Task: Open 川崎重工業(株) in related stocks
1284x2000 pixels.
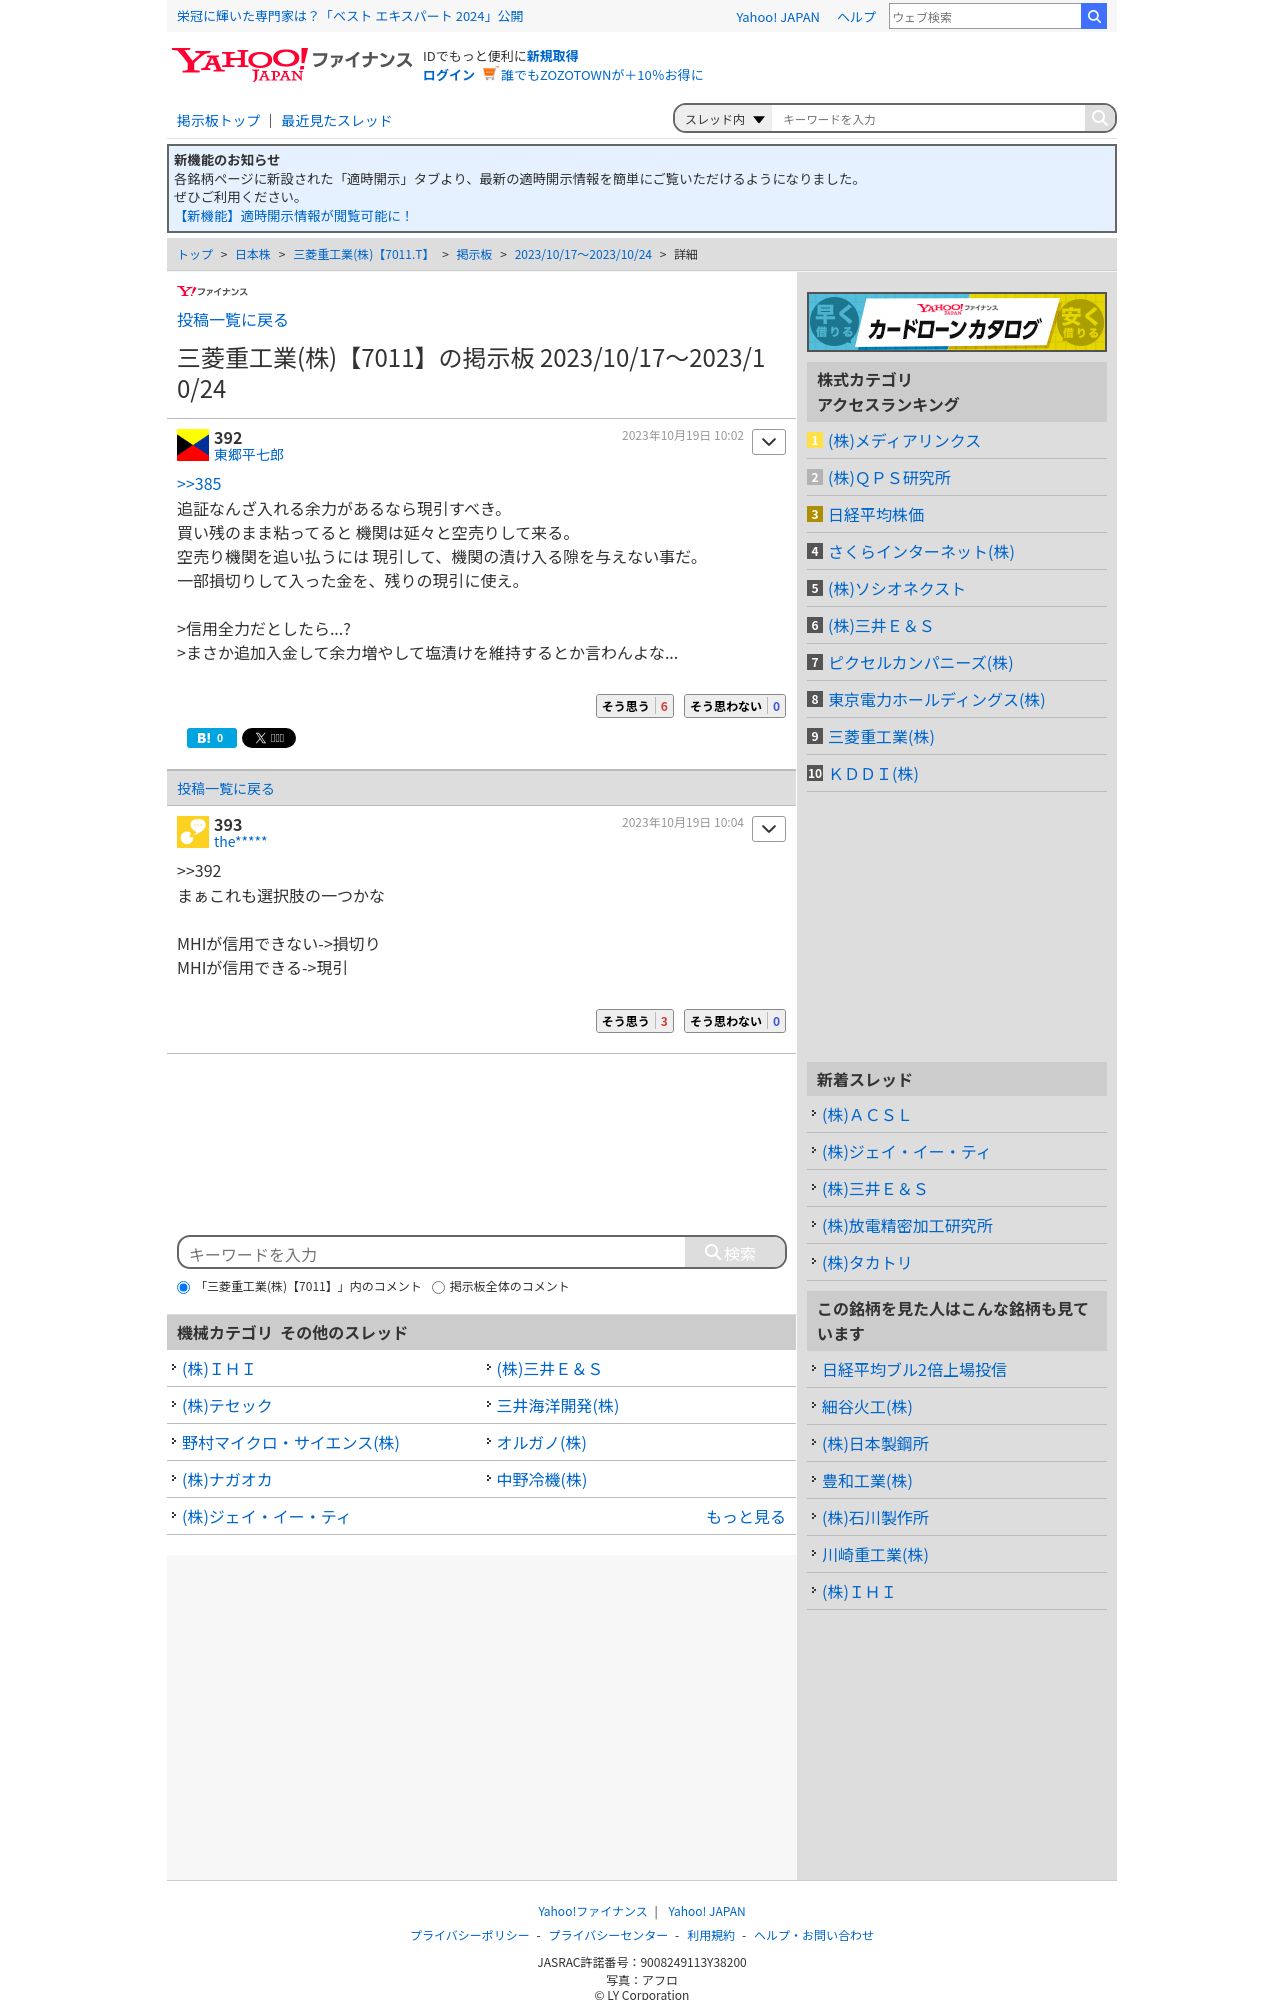Action: [x=875, y=1555]
